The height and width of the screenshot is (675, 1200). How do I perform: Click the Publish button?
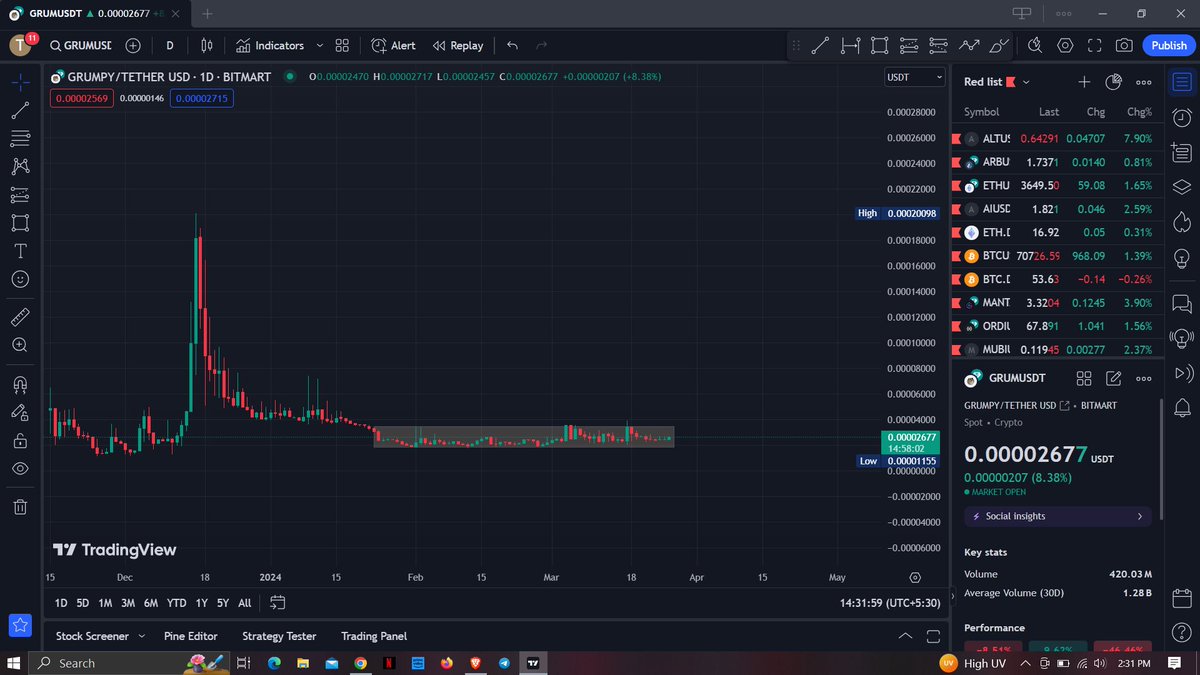[1168, 46]
